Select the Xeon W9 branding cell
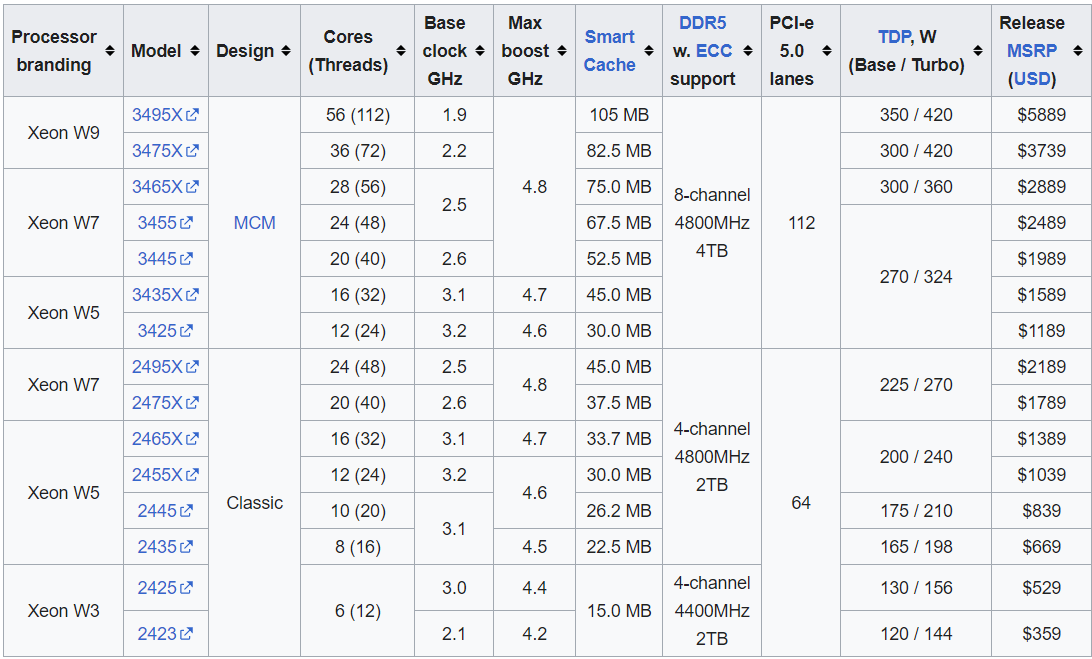The width and height of the screenshot is (1092, 659). (x=63, y=132)
